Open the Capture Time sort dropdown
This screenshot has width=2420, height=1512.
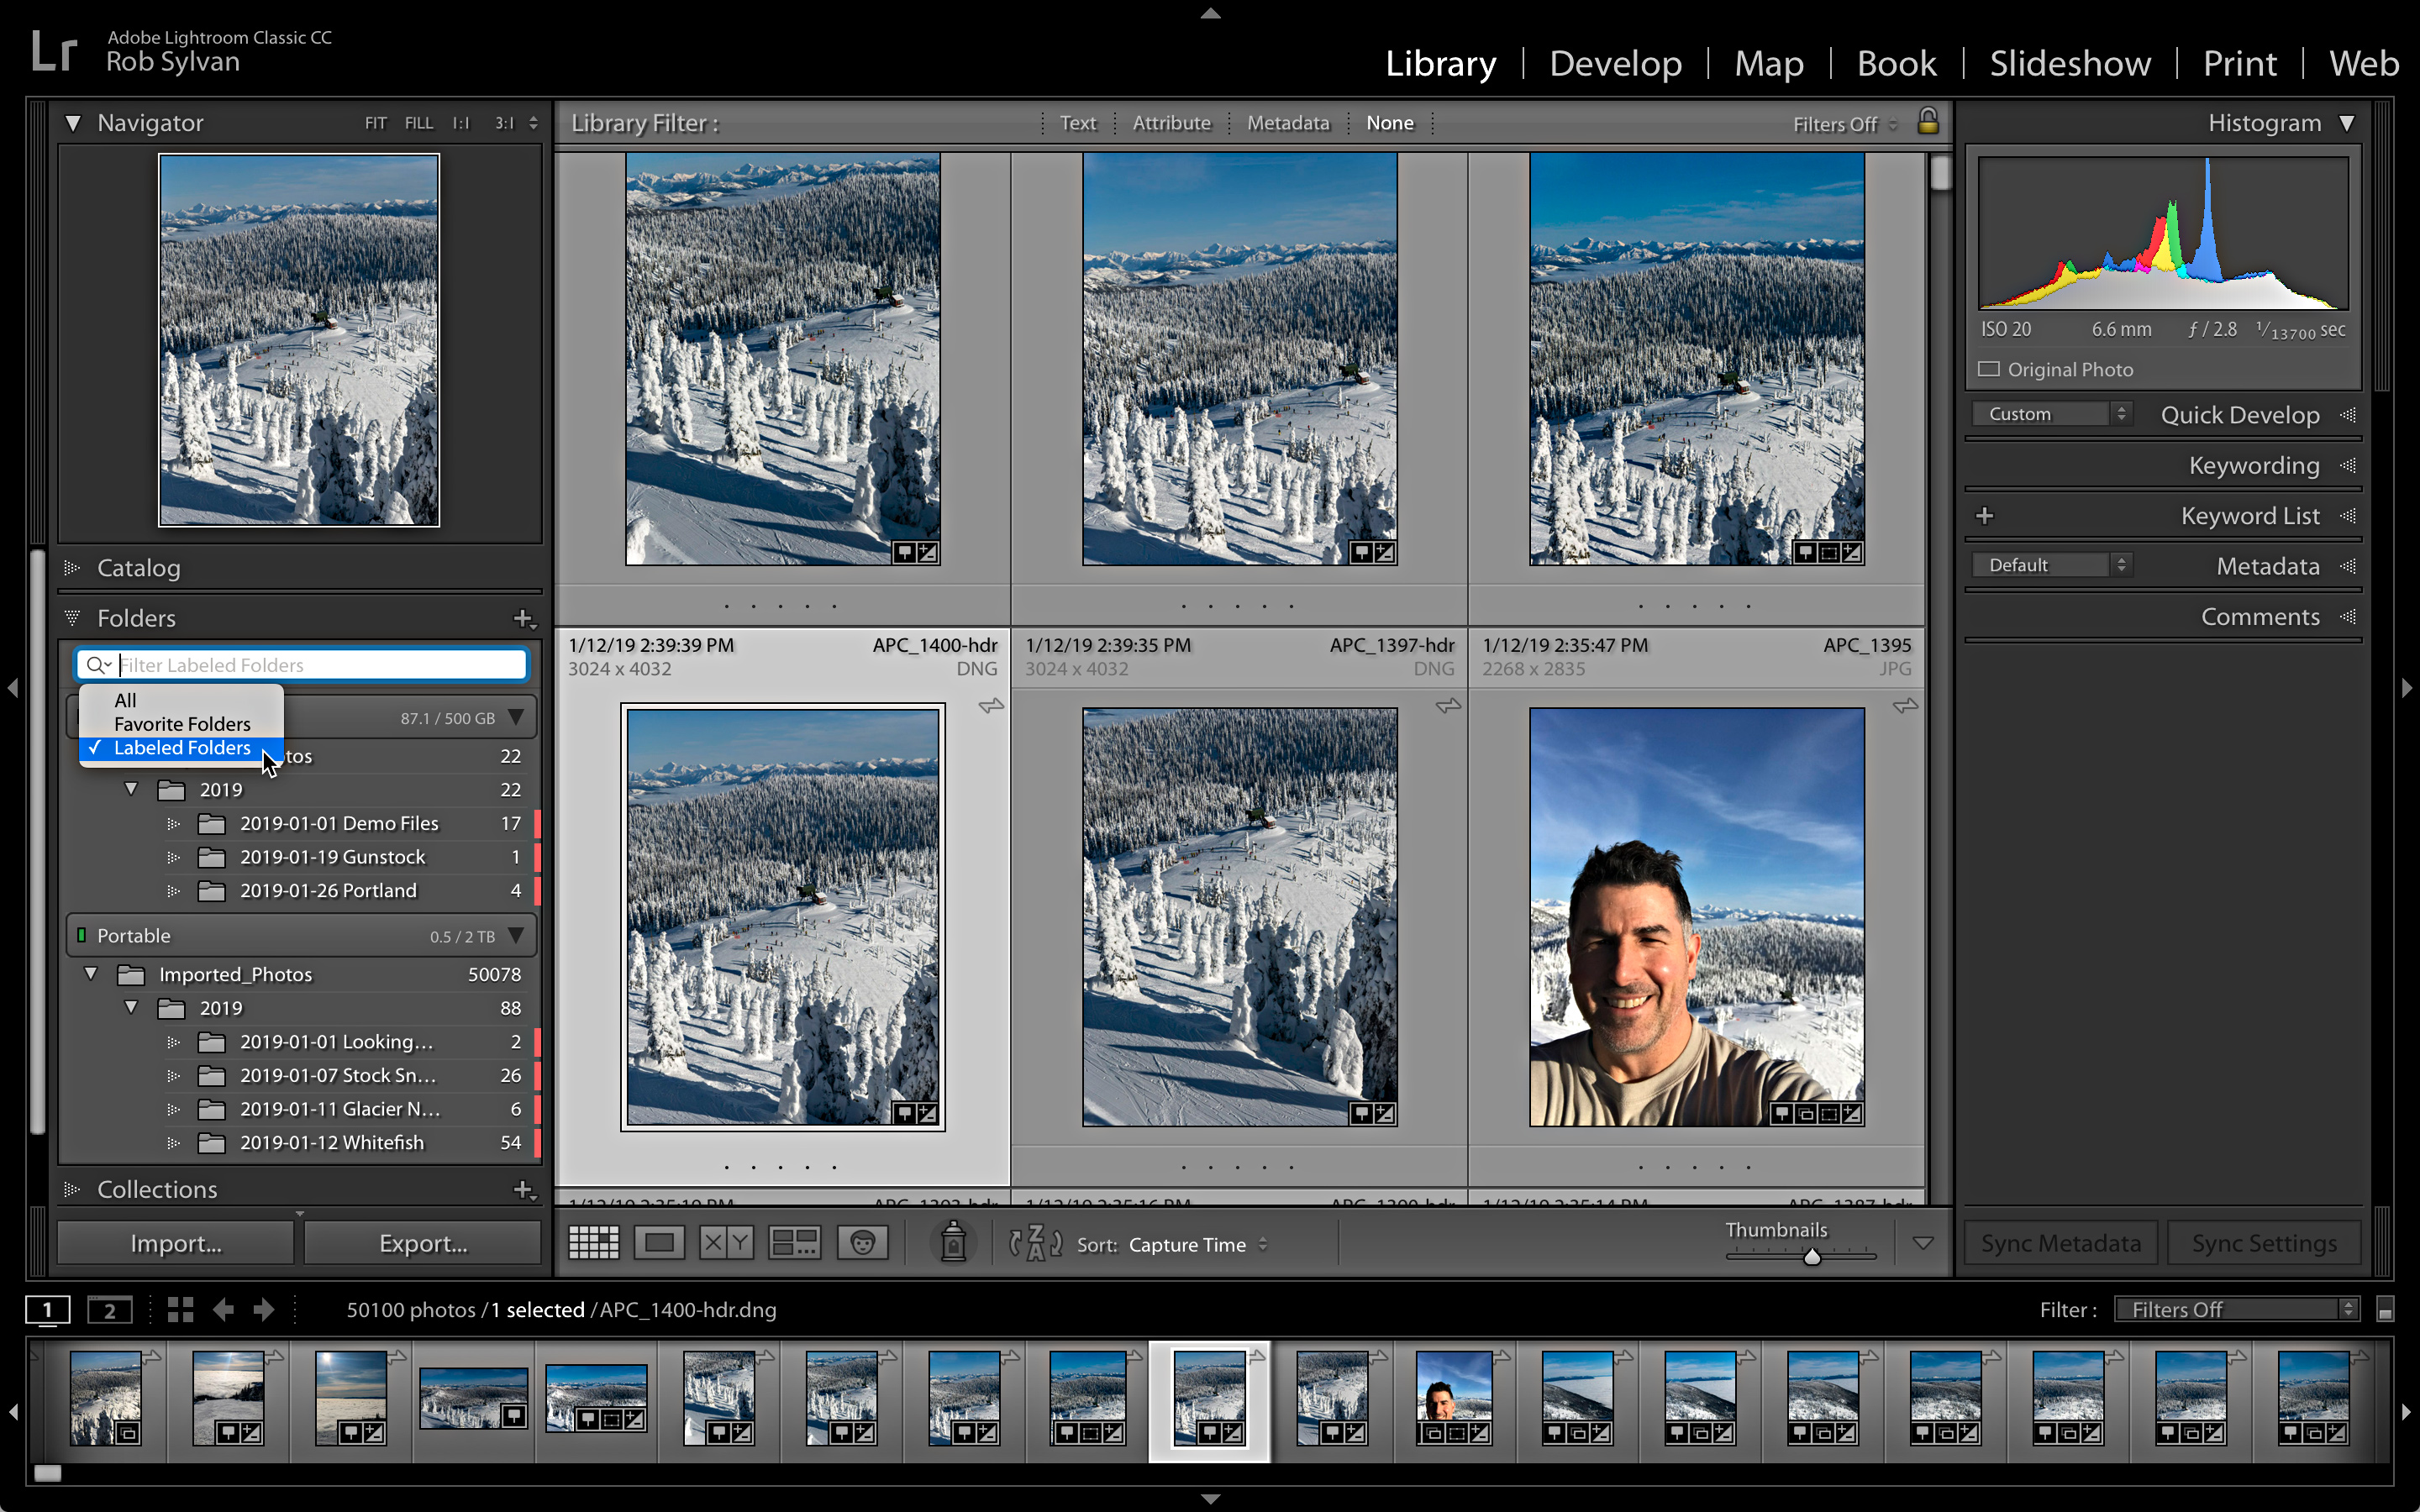1198,1244
